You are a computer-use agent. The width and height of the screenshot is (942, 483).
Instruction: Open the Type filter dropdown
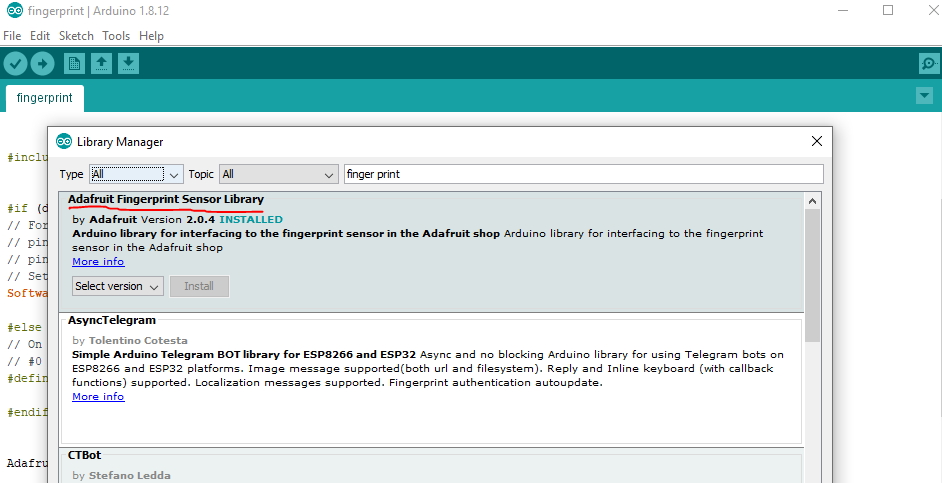[136, 174]
